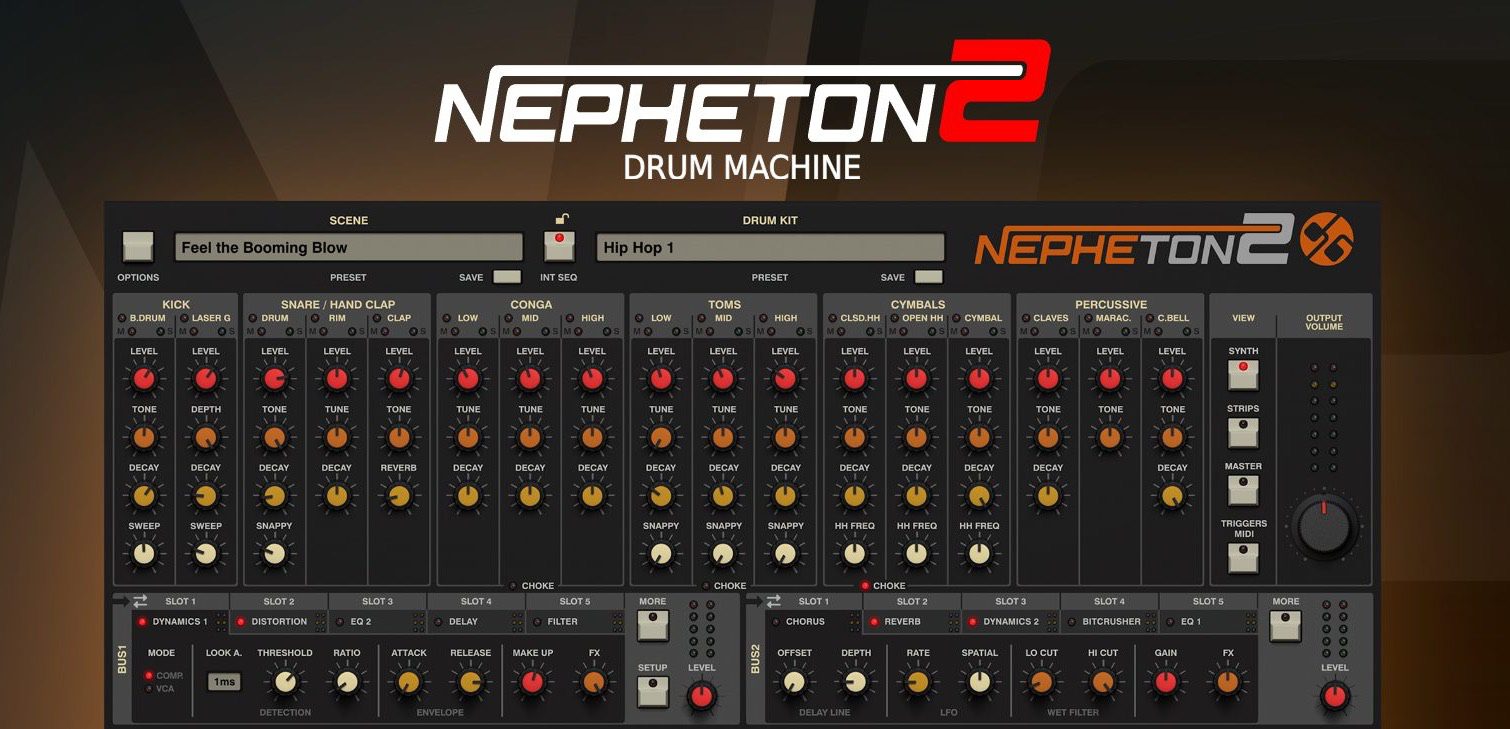Turn off the Dynamics 1 effect LED

click(x=143, y=622)
